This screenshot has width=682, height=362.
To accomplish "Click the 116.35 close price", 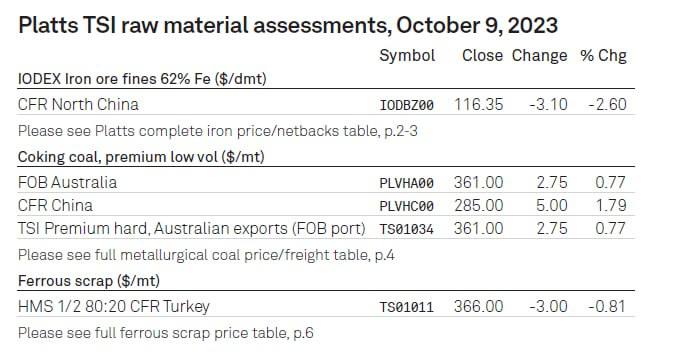I will point(479,104).
